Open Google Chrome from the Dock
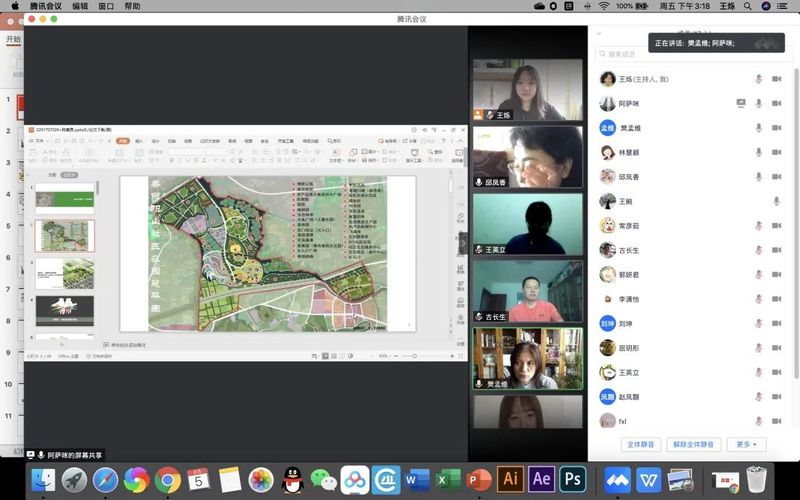 pos(167,479)
